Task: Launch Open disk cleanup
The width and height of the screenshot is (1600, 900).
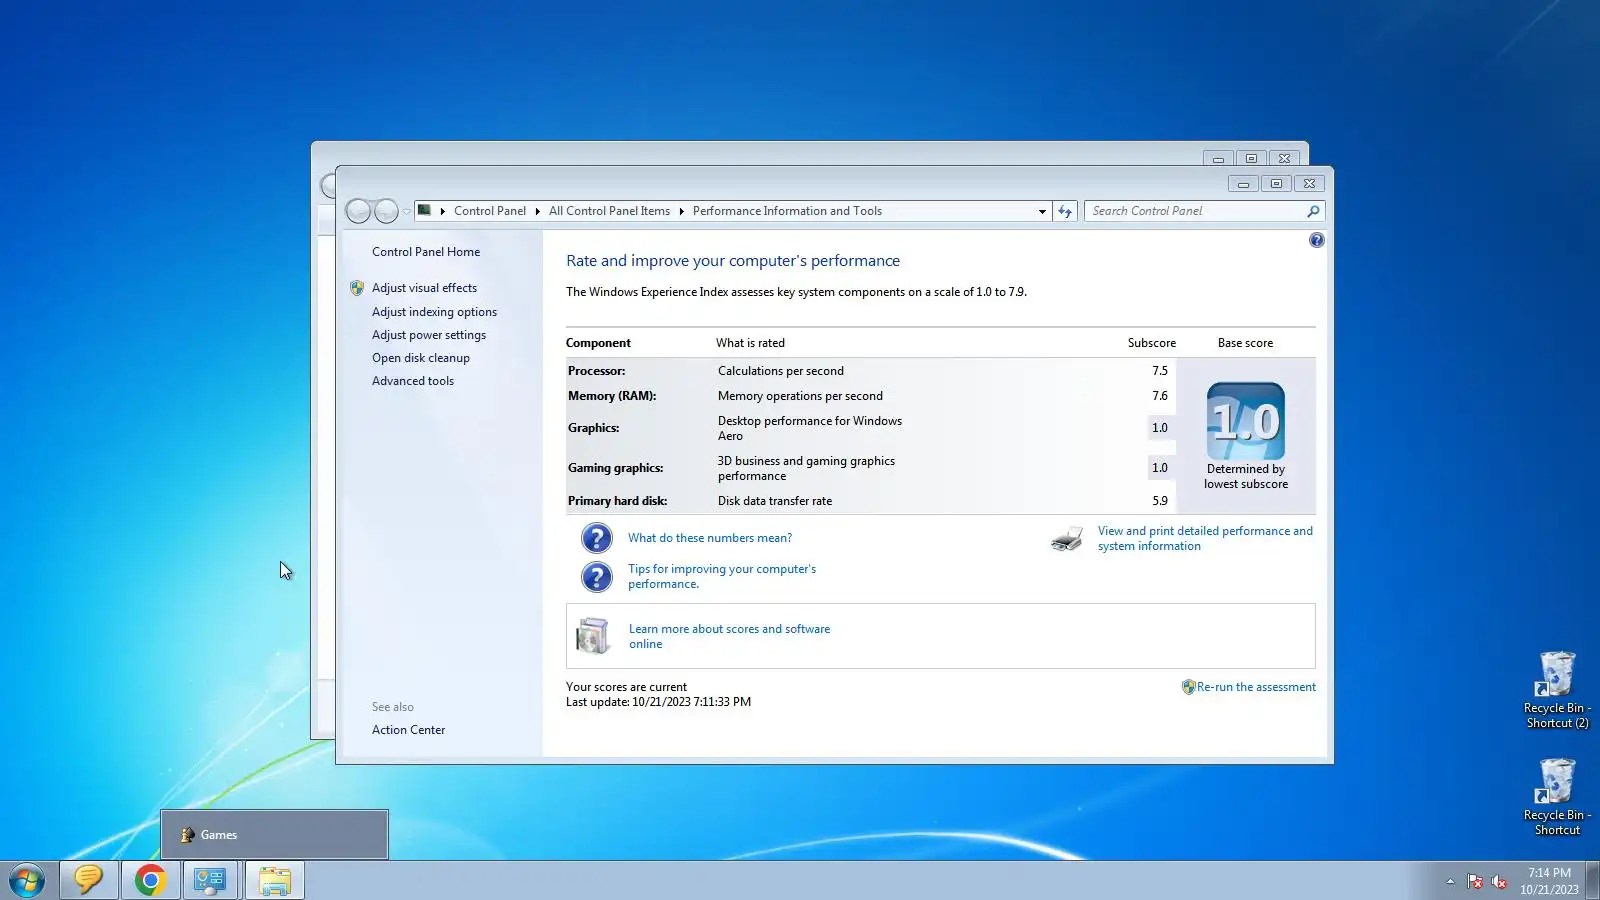Action: click(x=421, y=358)
